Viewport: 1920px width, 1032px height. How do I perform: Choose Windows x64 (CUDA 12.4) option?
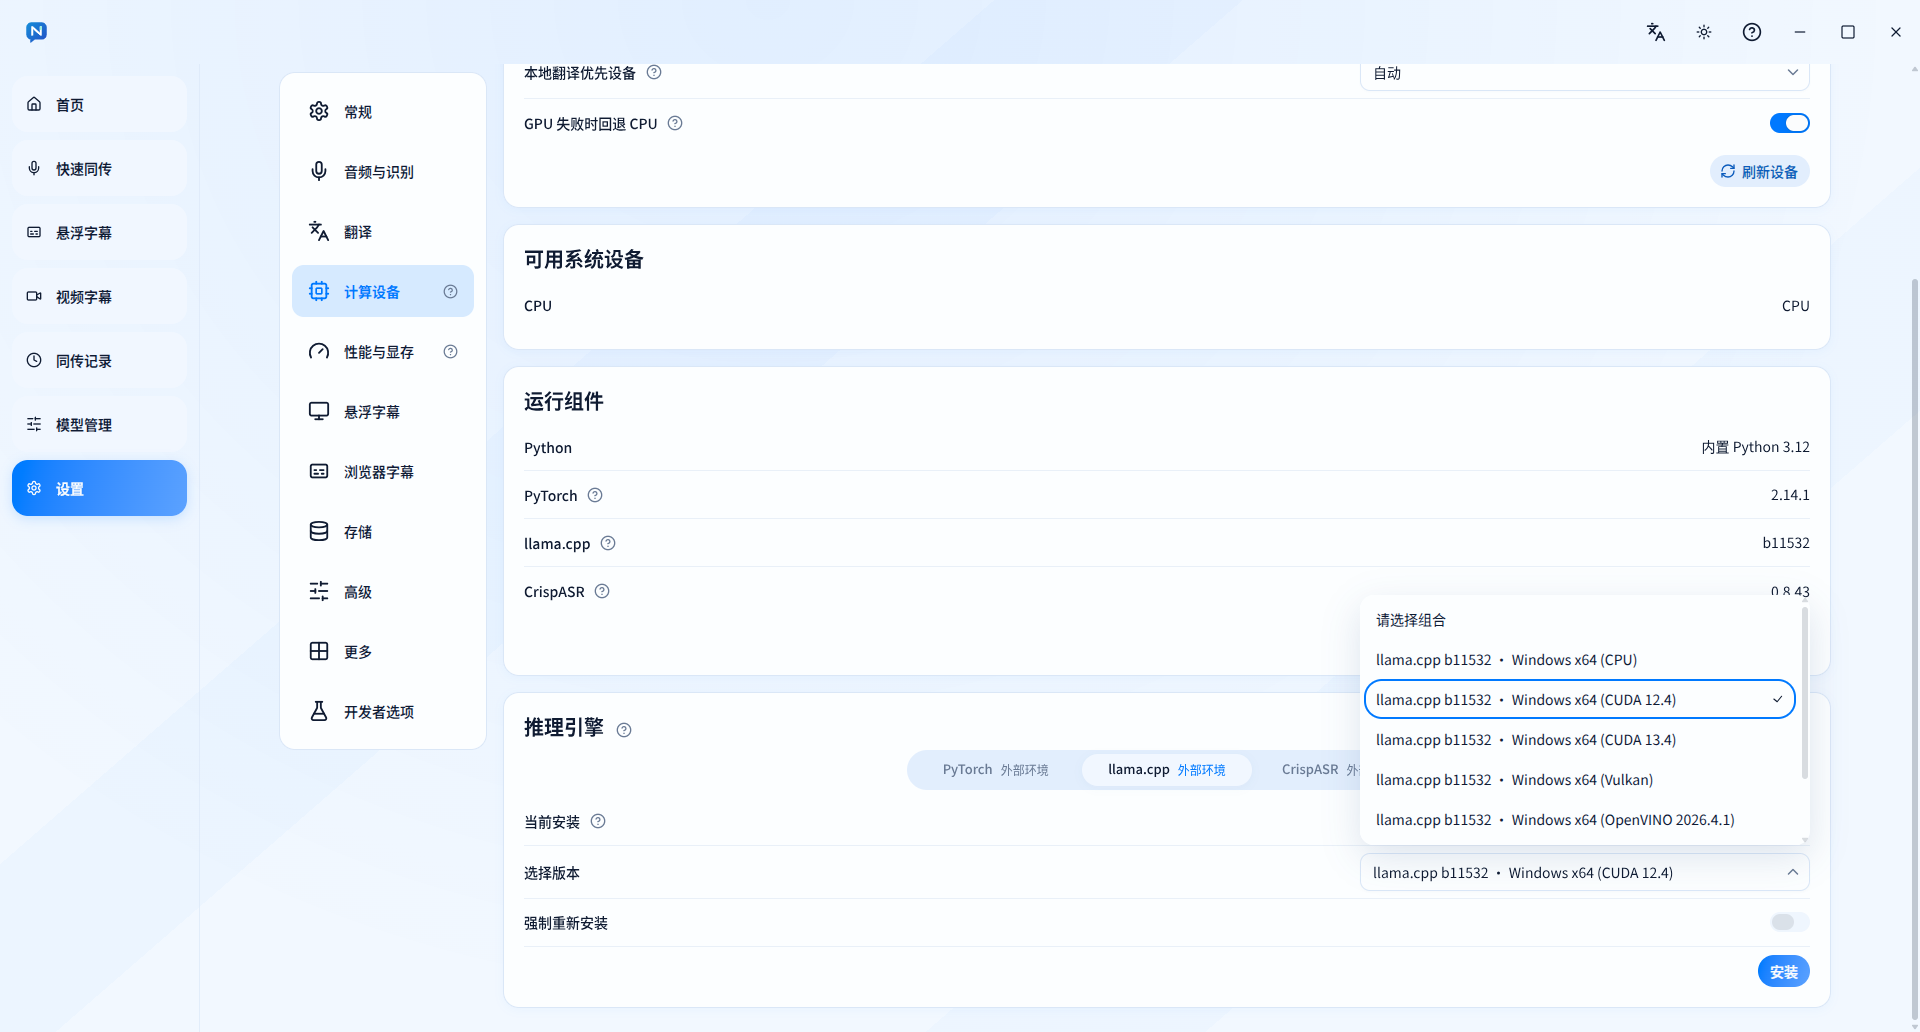pos(1580,700)
